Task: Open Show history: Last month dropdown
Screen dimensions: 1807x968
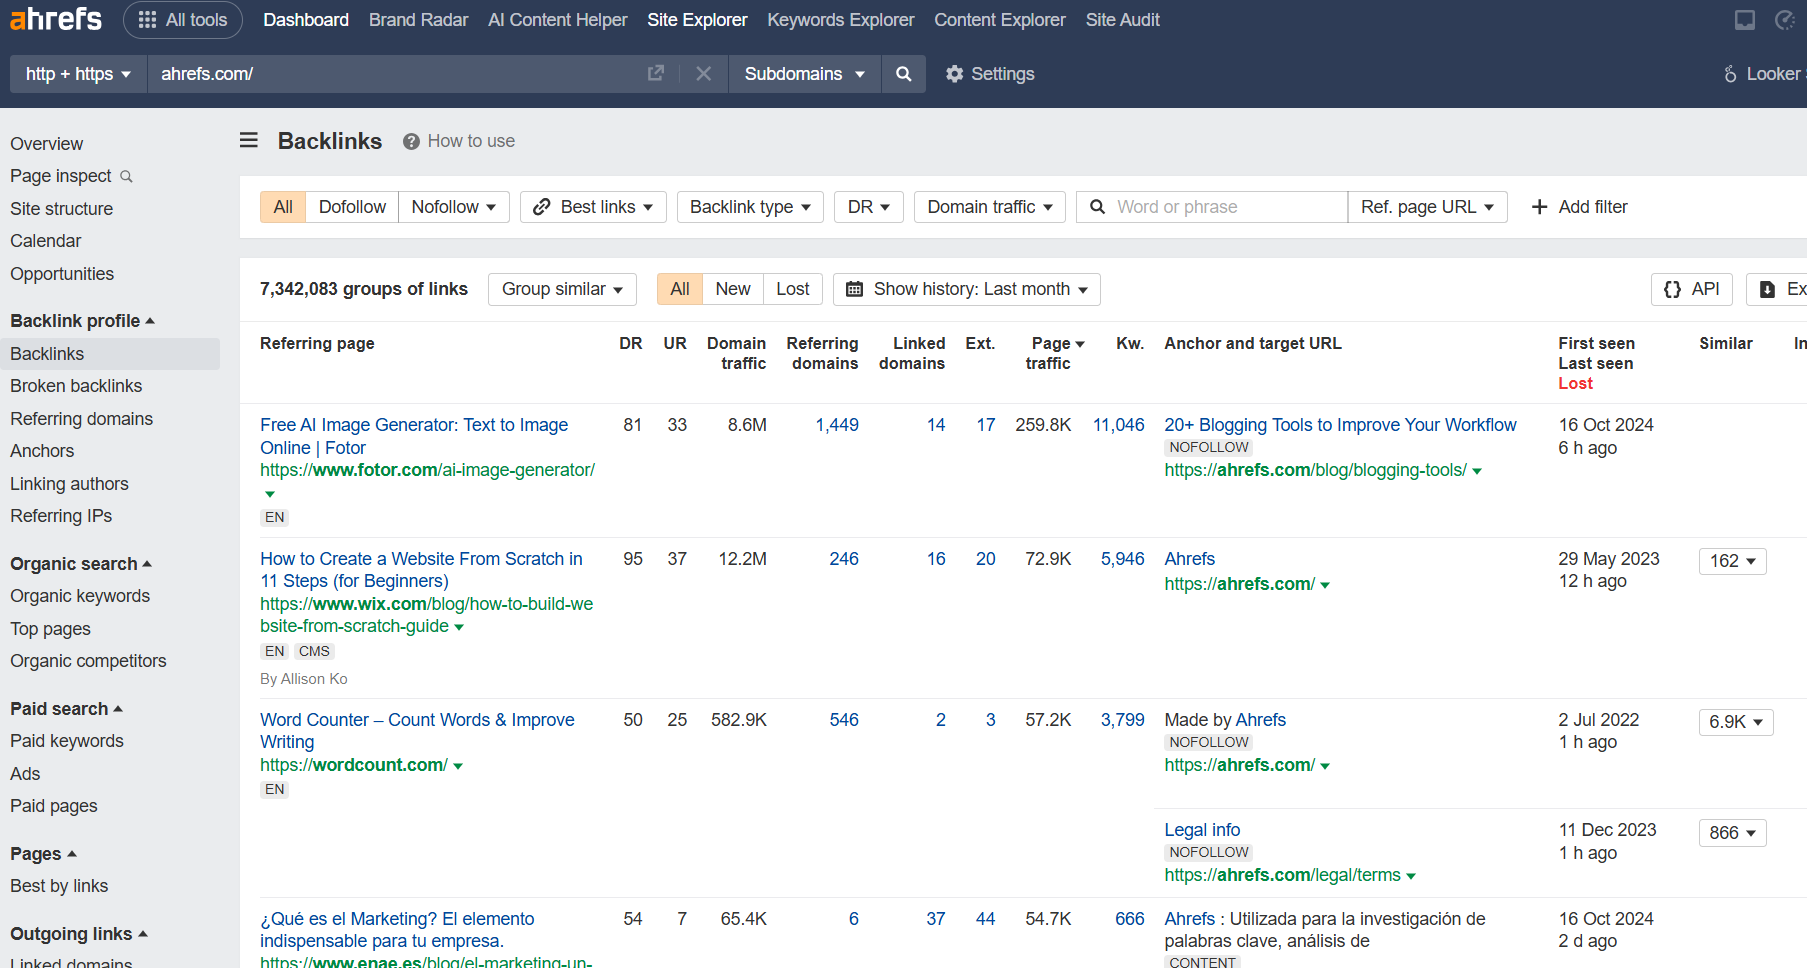Action: (x=967, y=289)
